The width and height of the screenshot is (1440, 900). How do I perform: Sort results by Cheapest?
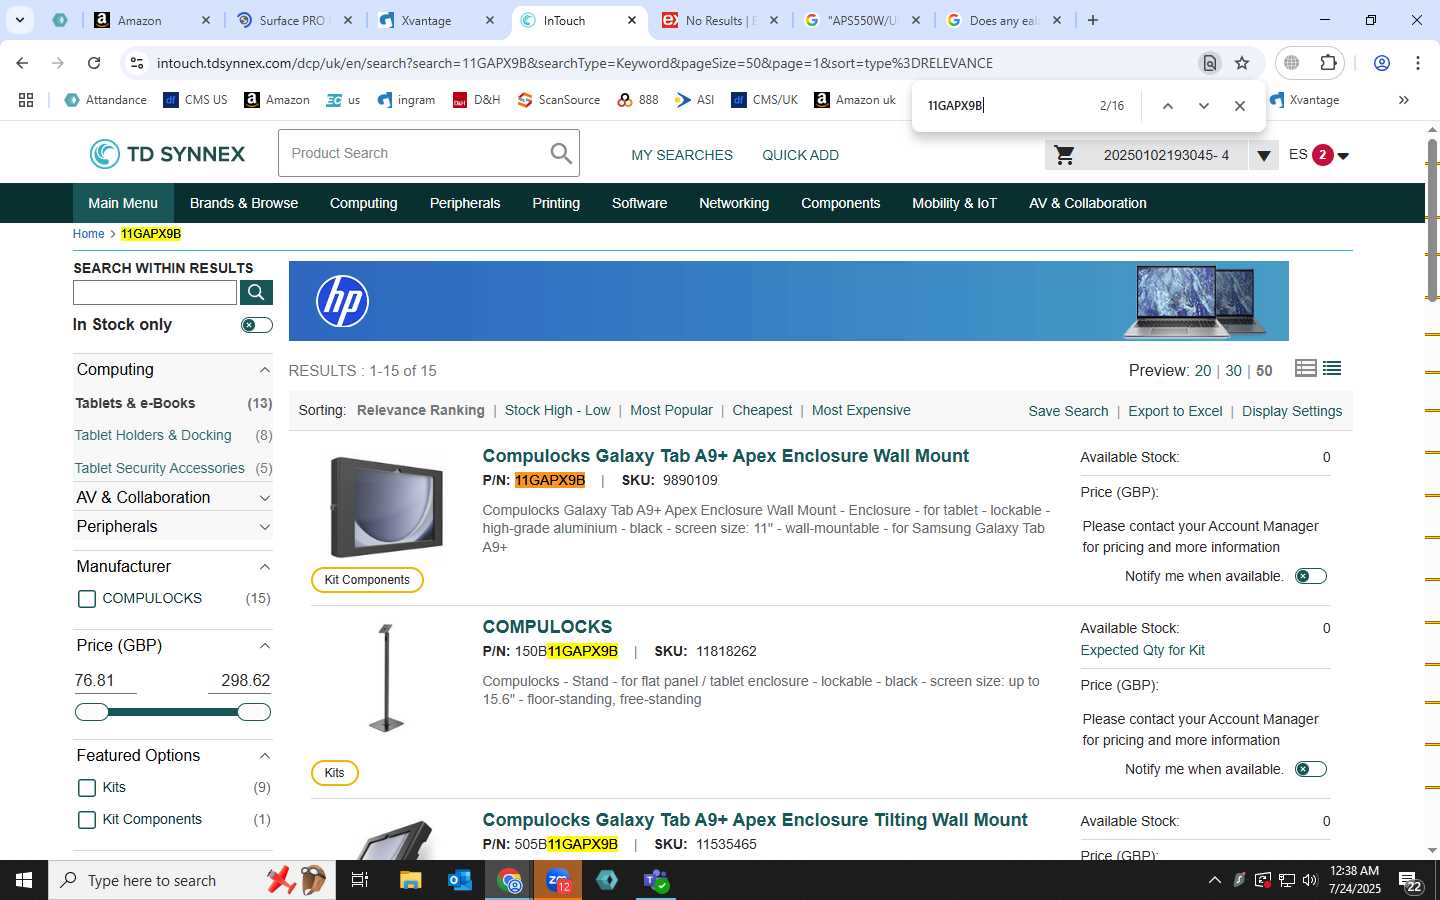coord(762,410)
